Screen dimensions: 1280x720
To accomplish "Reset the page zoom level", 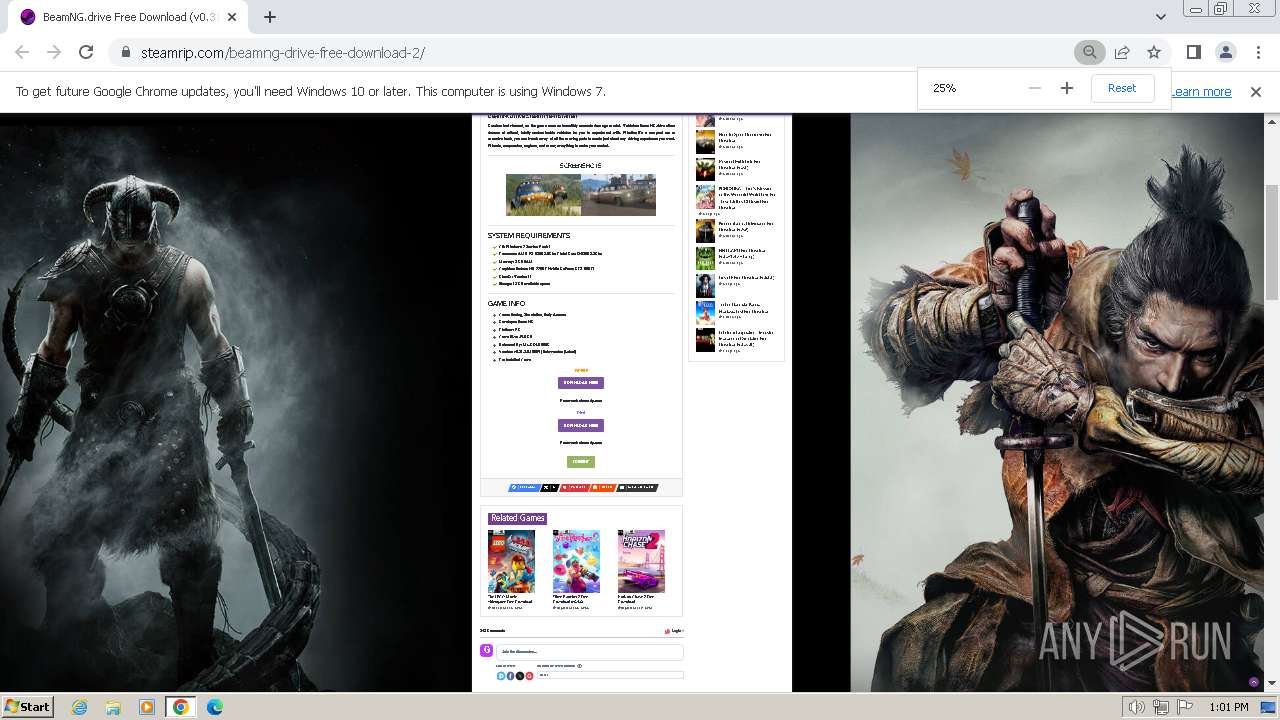I will 1122,88.
